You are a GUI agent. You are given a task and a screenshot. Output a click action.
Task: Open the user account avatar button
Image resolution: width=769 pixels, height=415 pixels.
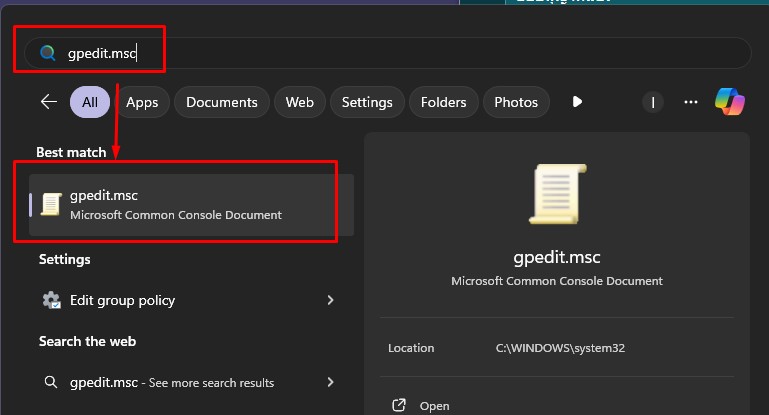coord(653,102)
